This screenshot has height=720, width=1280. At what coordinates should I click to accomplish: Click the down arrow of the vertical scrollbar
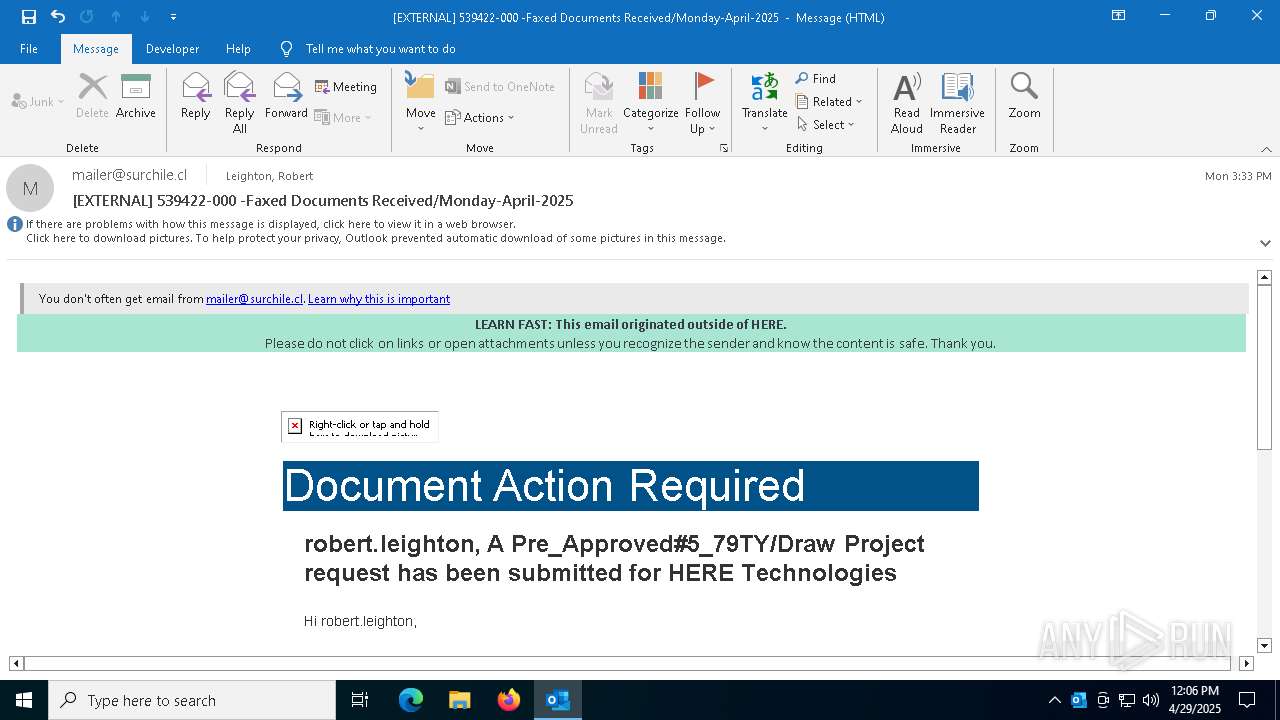point(1264,646)
